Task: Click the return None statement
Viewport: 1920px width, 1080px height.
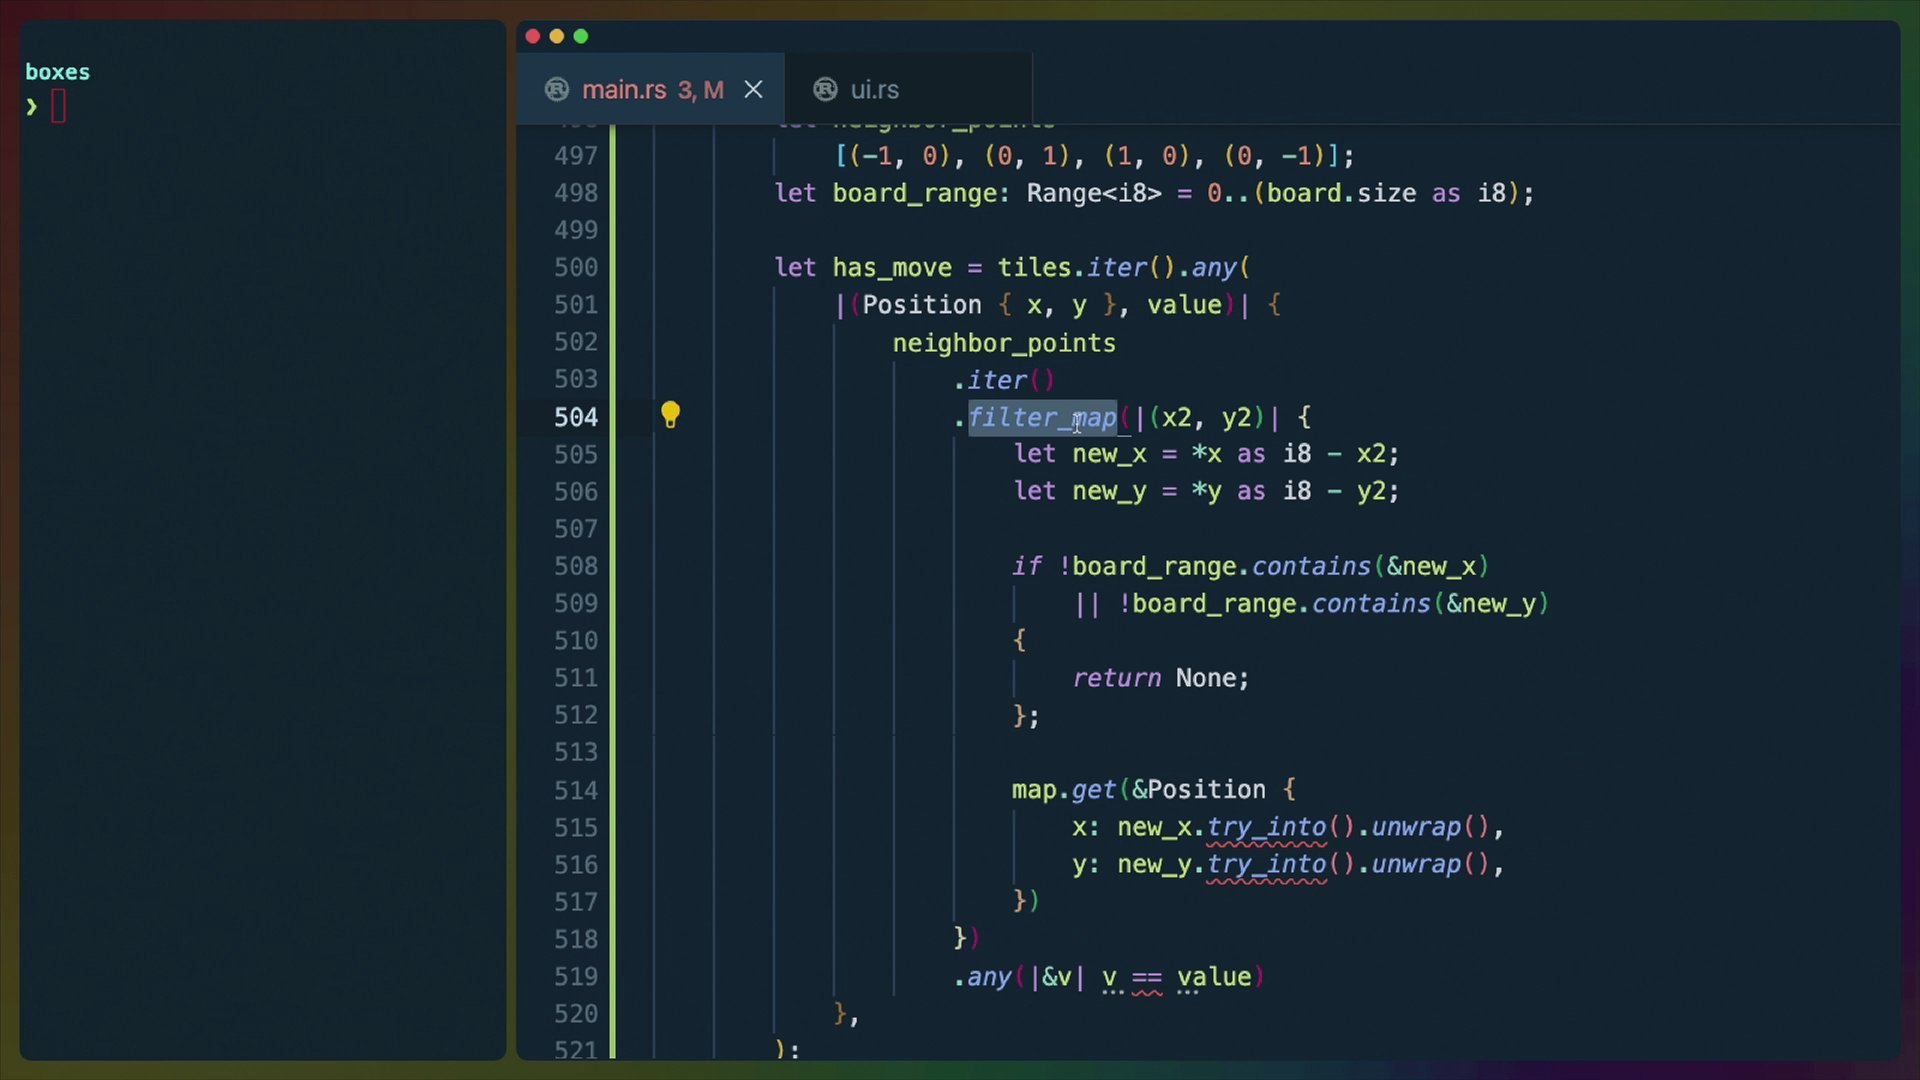Action: click(1160, 678)
